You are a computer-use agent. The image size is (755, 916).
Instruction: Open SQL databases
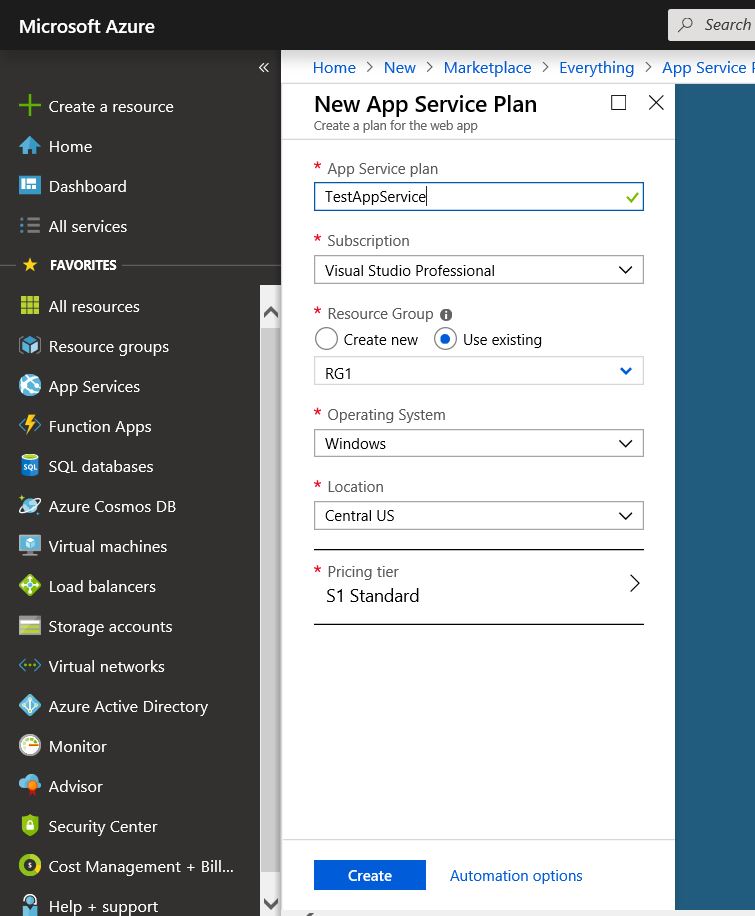point(100,466)
